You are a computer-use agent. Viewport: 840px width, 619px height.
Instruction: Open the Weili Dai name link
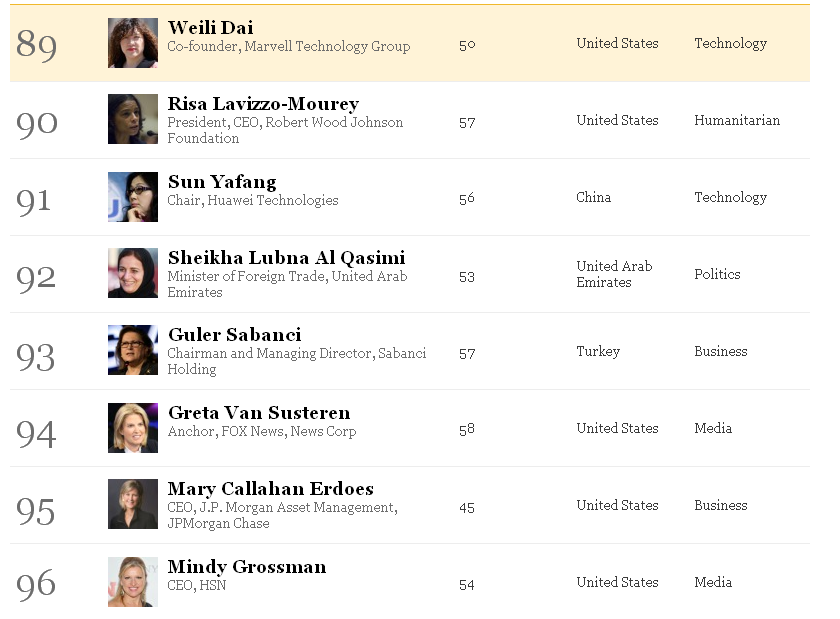pos(211,27)
